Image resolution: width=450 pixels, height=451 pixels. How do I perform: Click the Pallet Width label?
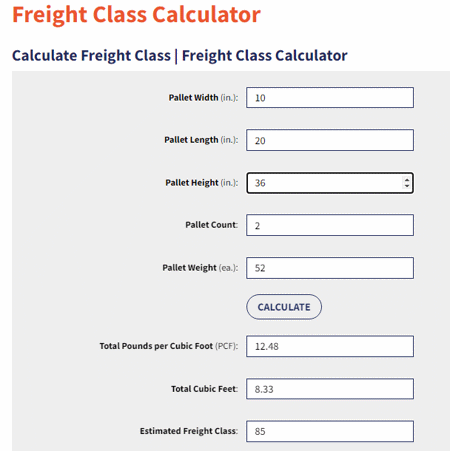click(x=203, y=98)
